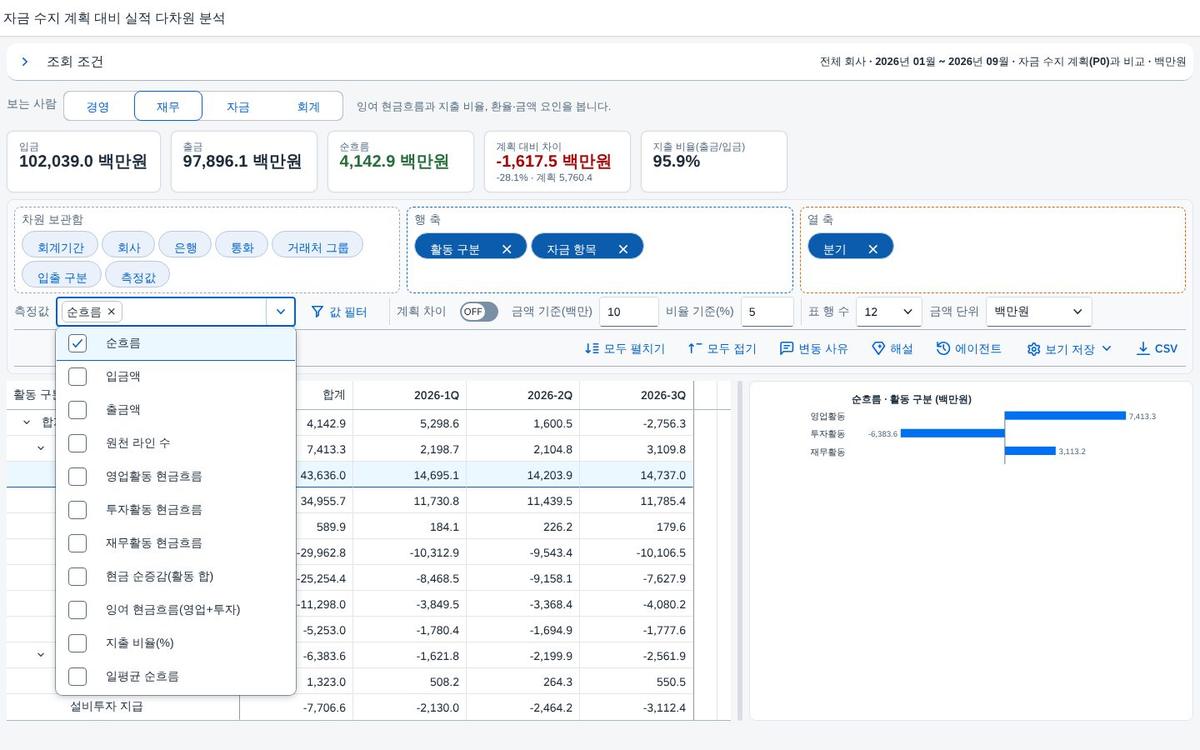Check the 원천 라인 수 checkbox
Screen dimensions: 1200x750
[x=77, y=443]
